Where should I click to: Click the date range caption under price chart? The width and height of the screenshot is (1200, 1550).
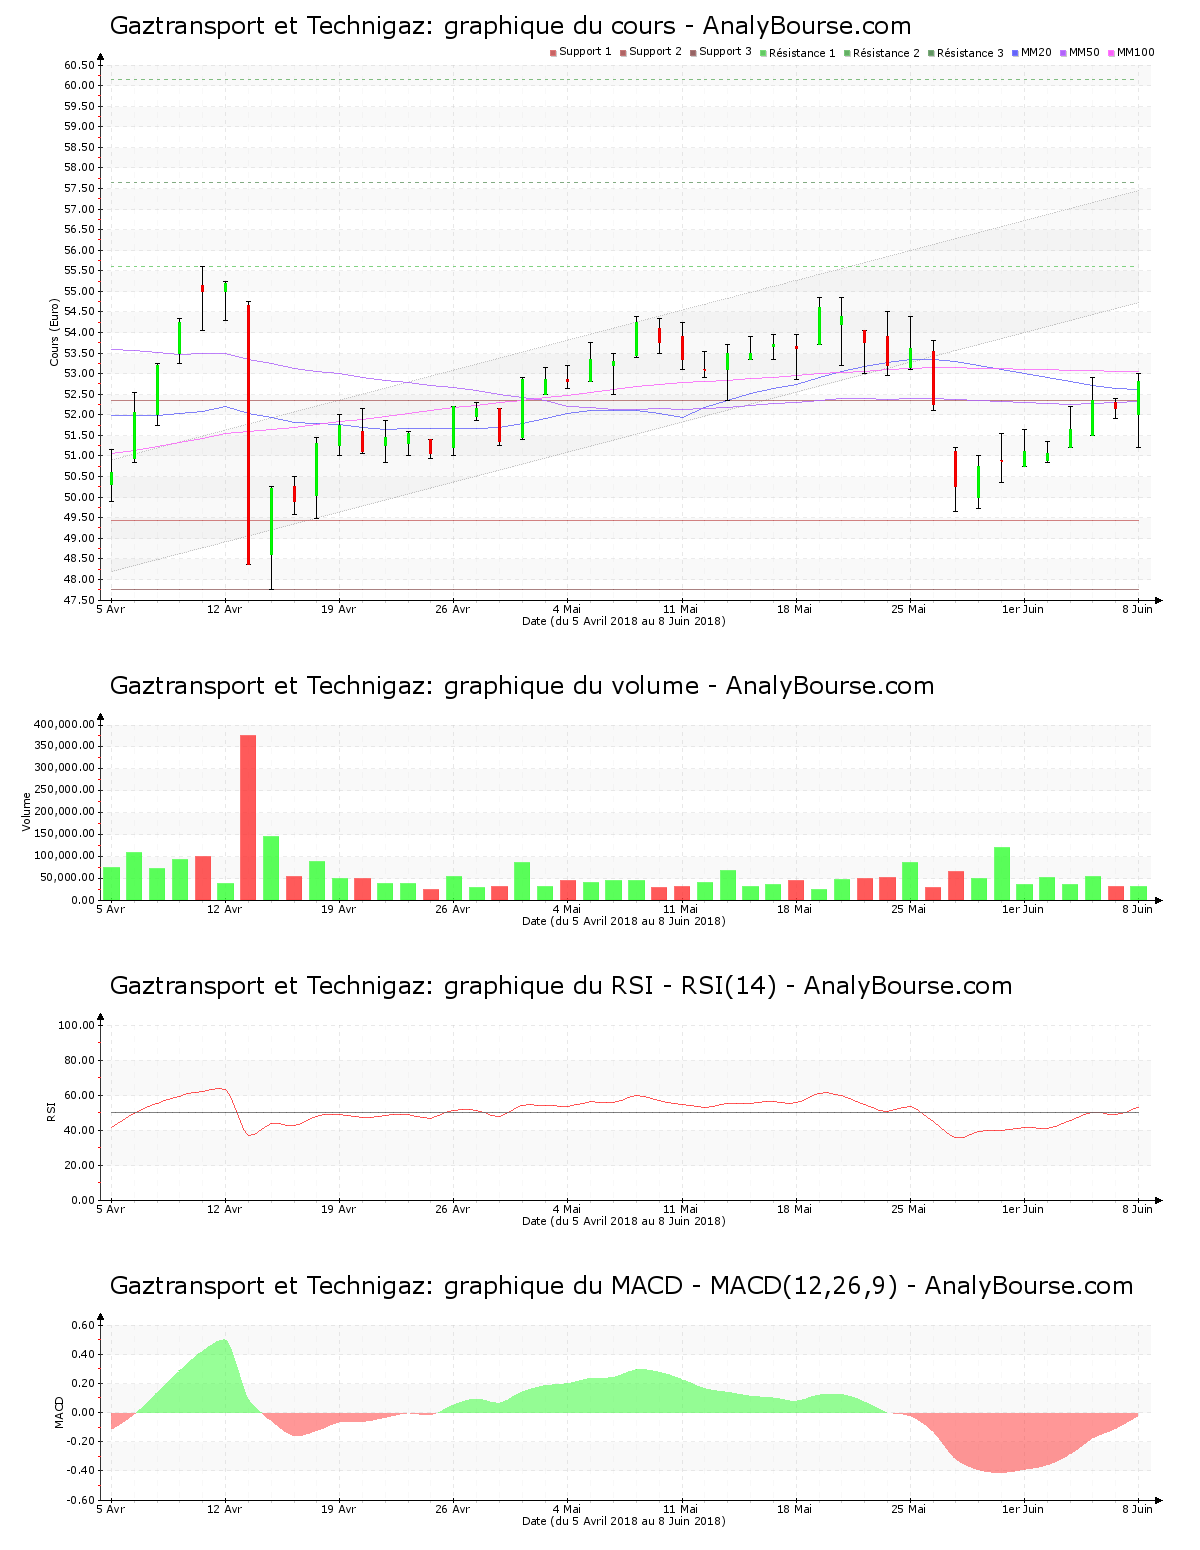624,621
